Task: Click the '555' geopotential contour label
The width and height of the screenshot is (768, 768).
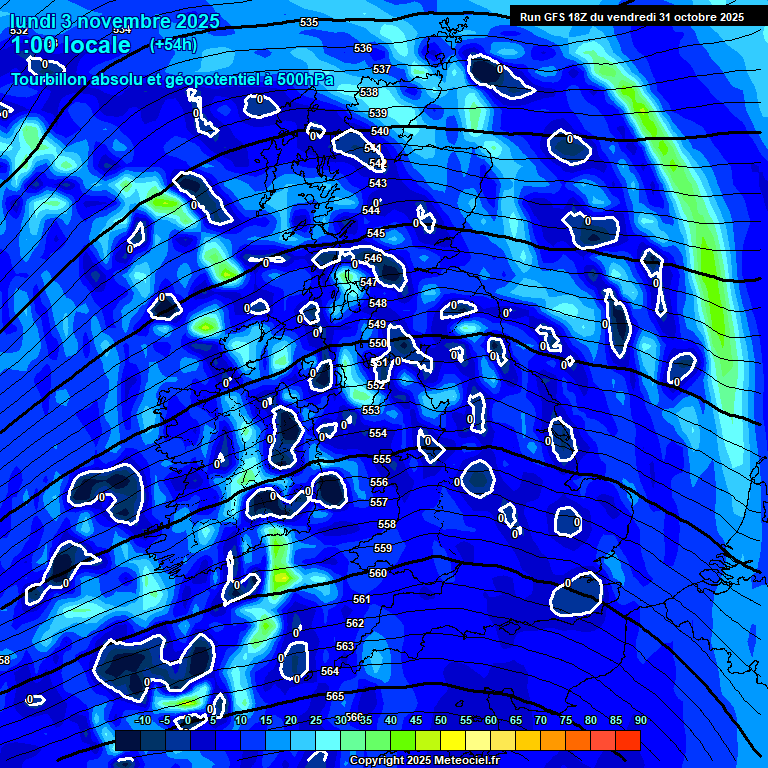Action: click(382, 459)
